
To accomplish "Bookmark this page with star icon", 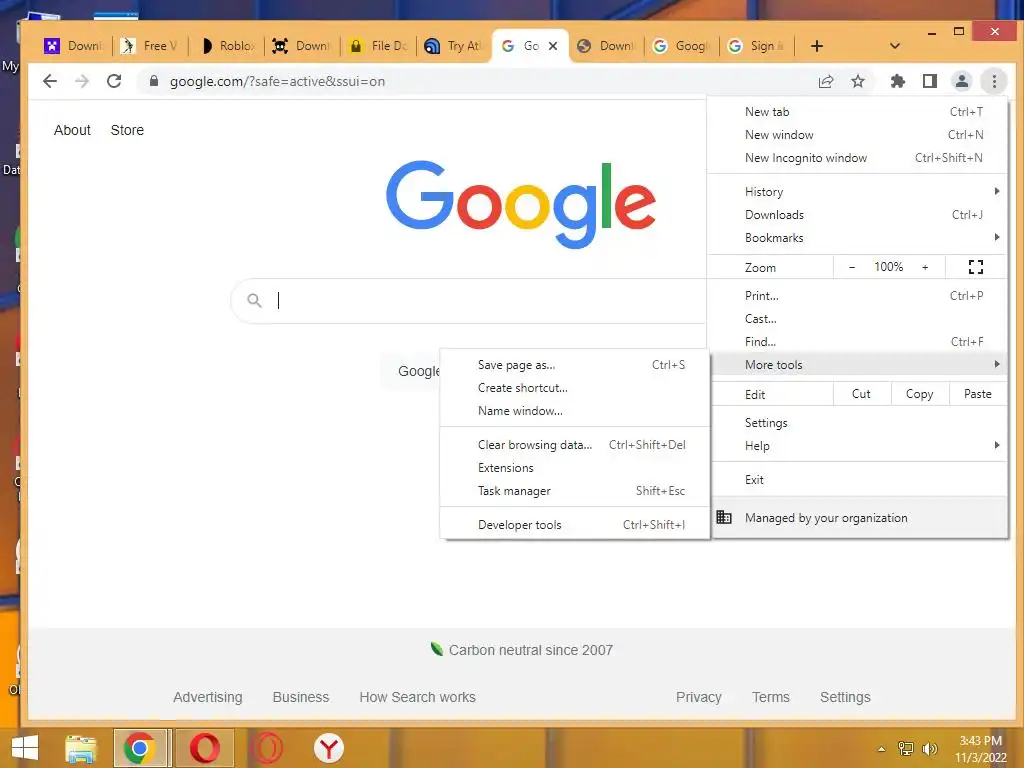I will [857, 81].
